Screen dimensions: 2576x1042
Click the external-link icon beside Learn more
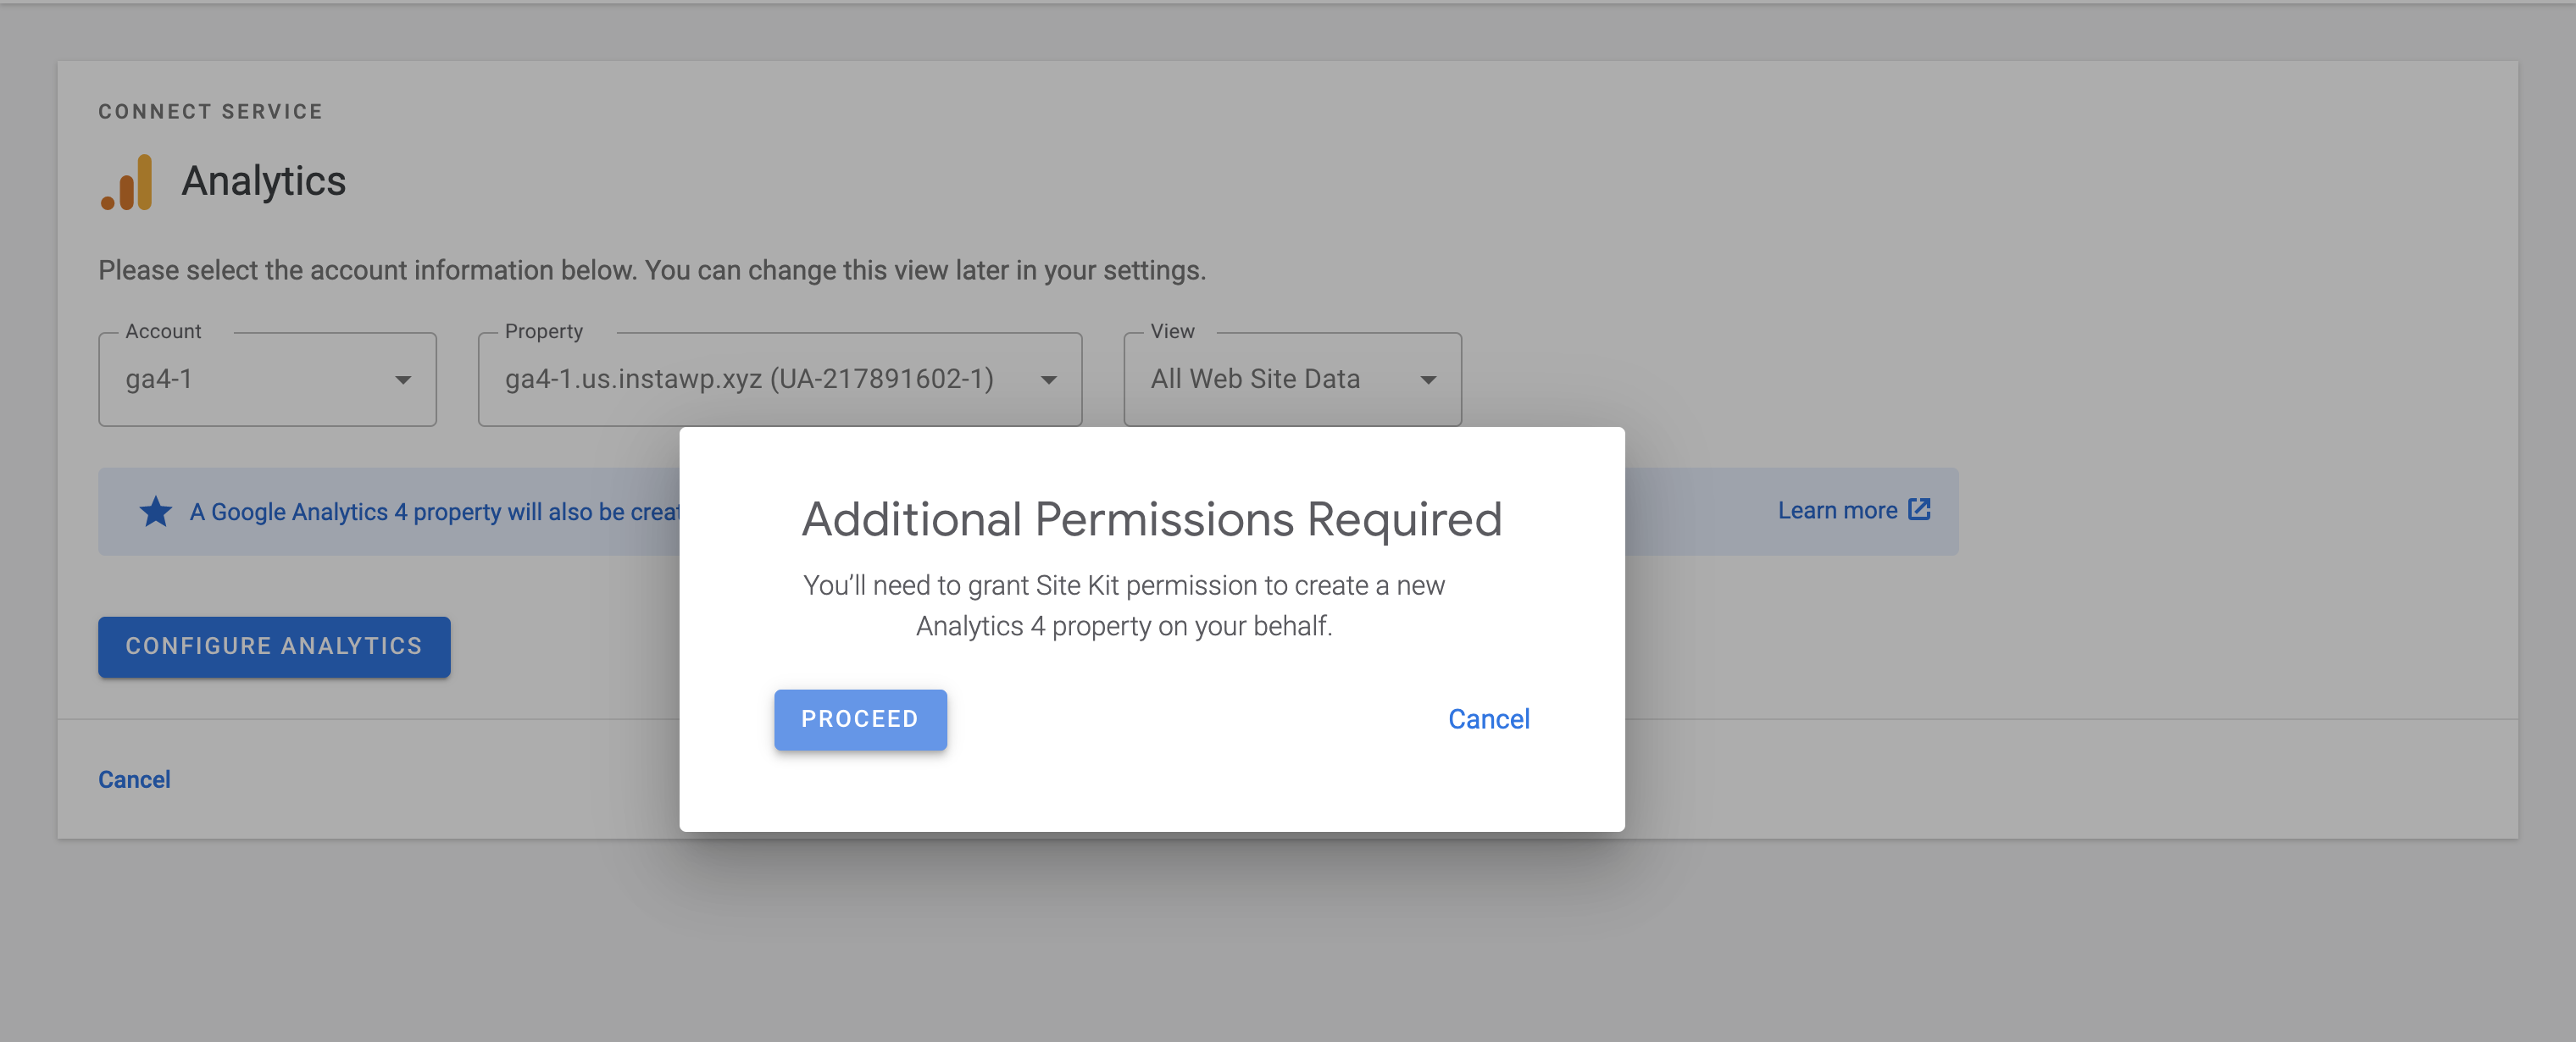1918,509
